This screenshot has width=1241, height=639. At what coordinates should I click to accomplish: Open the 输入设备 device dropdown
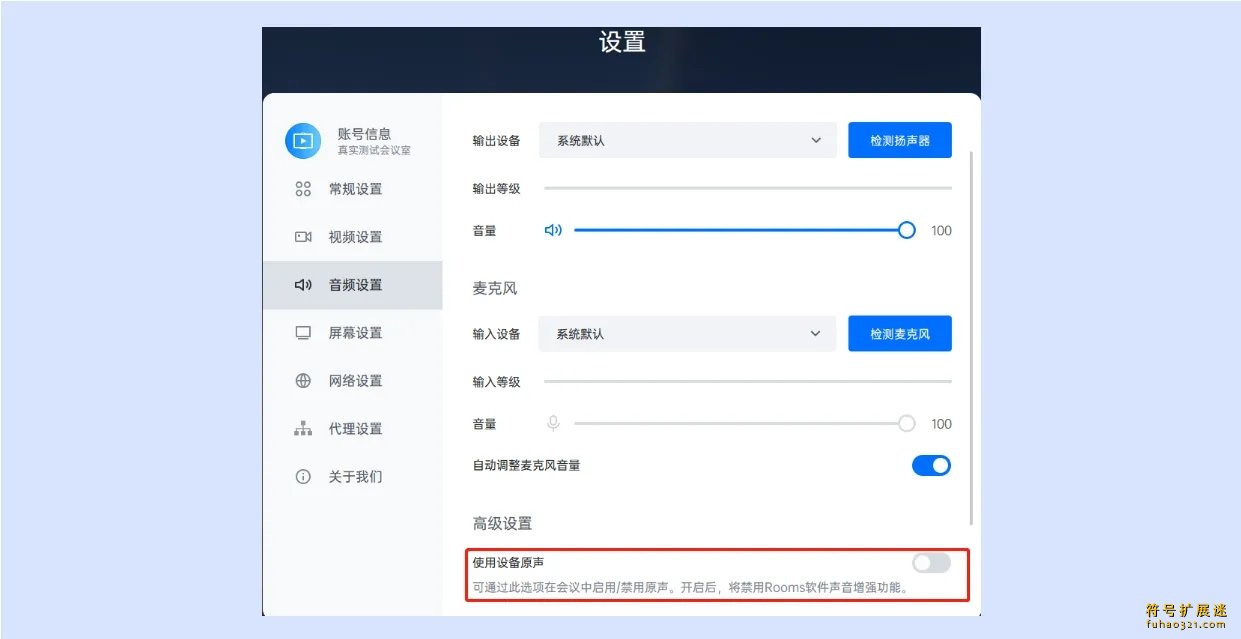point(687,333)
